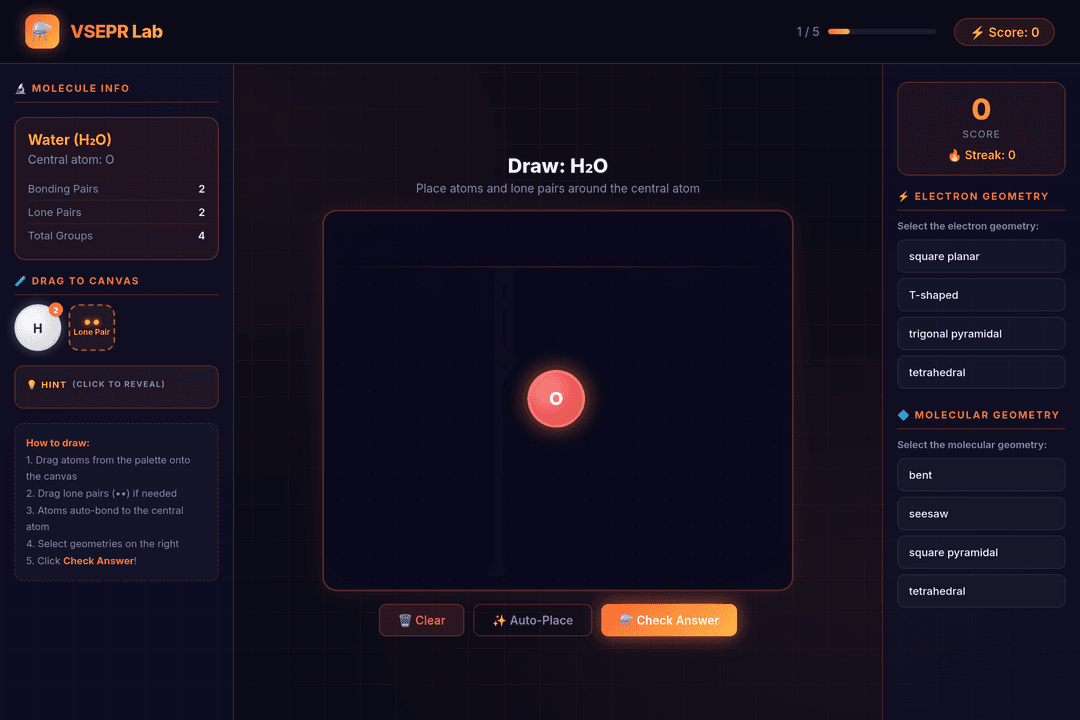Click the Total Groups row
The width and height of the screenshot is (1080, 720).
pos(116,236)
